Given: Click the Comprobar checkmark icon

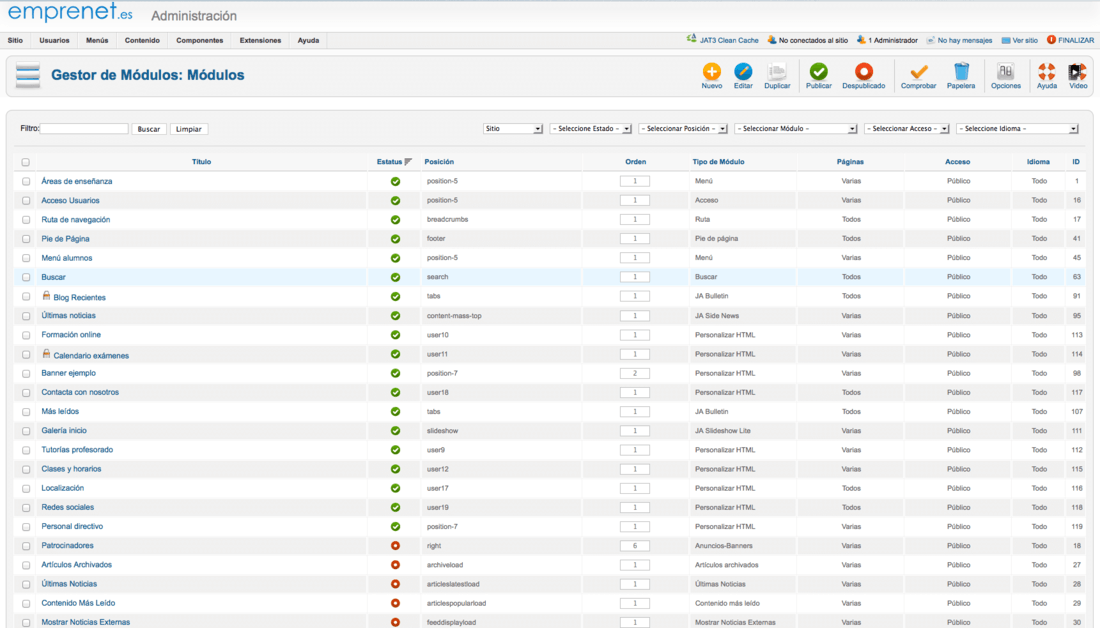Looking at the screenshot, I should (918, 72).
